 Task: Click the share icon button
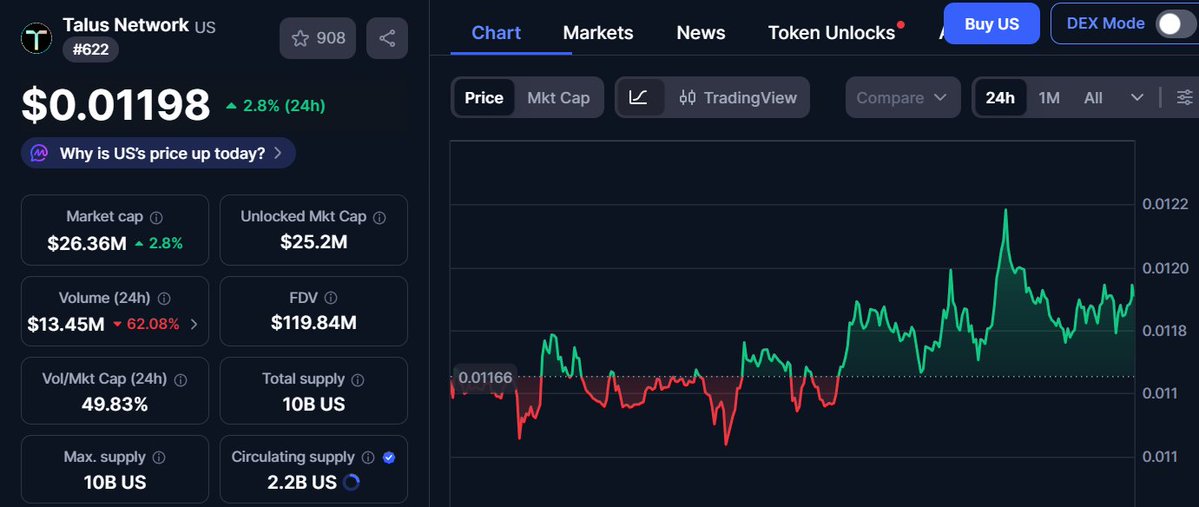tap(387, 38)
